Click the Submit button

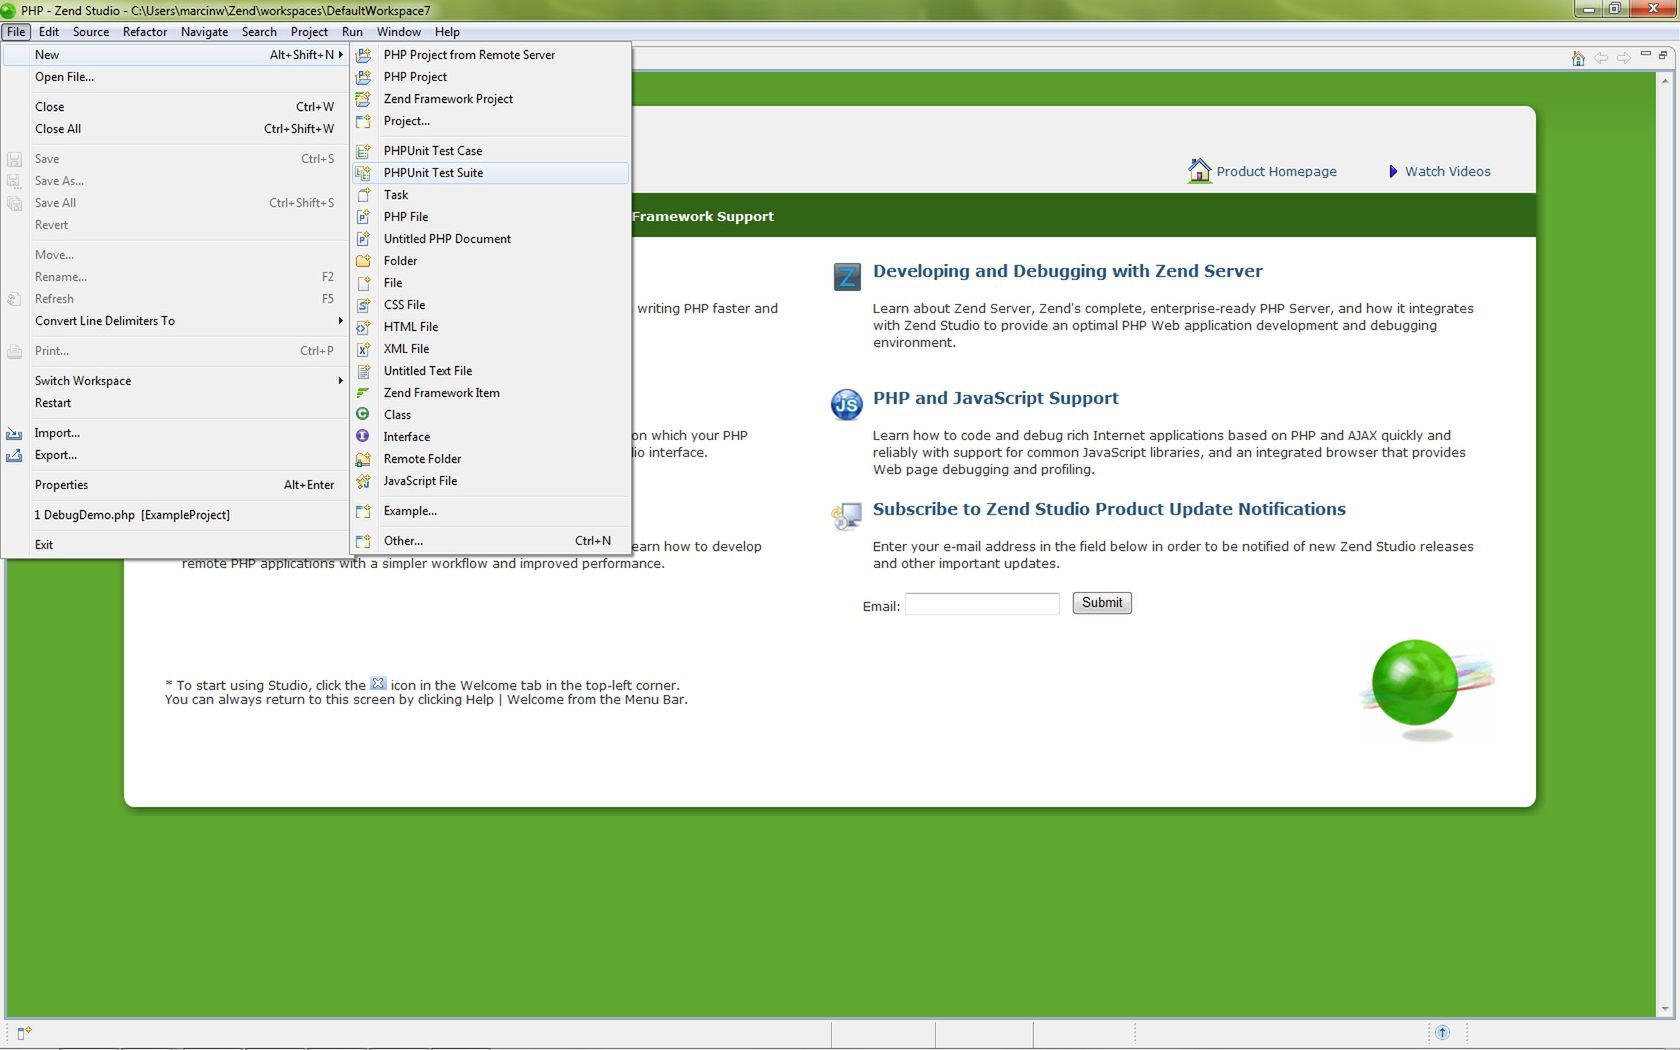[1102, 603]
